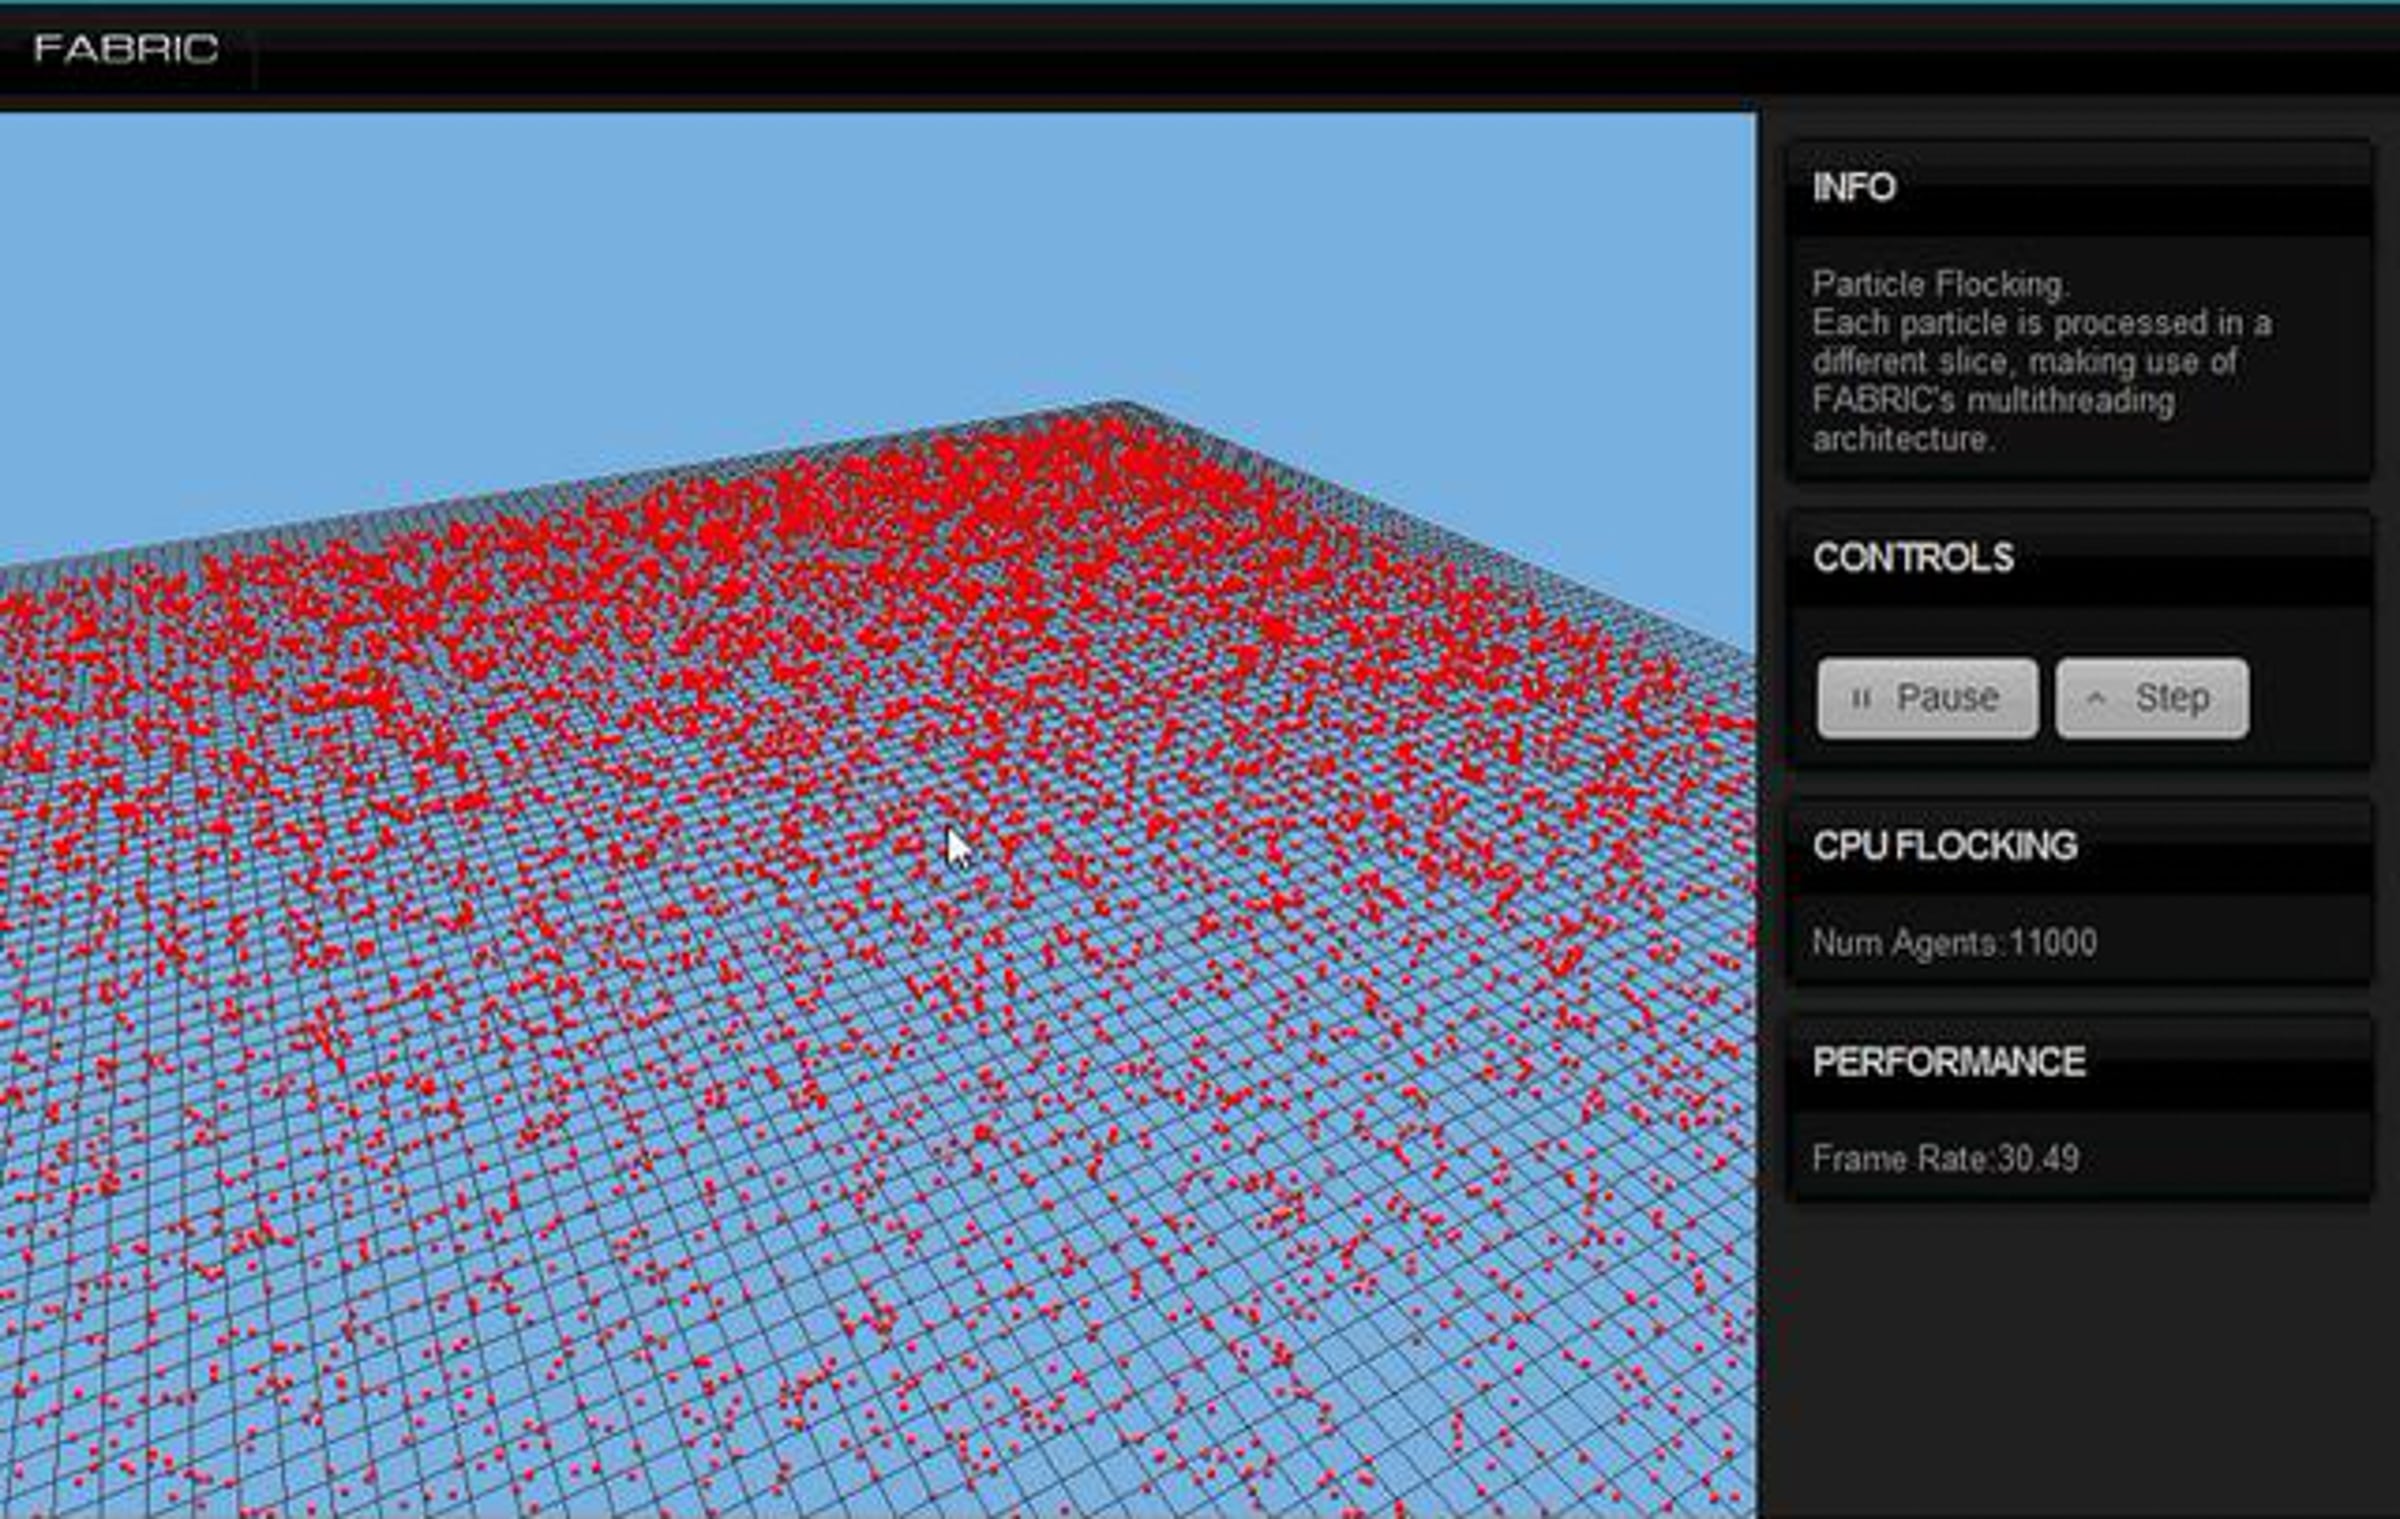Click the "Frame Rate:30.49" readout
Image resolution: width=2400 pixels, height=1519 pixels.
point(1945,1158)
